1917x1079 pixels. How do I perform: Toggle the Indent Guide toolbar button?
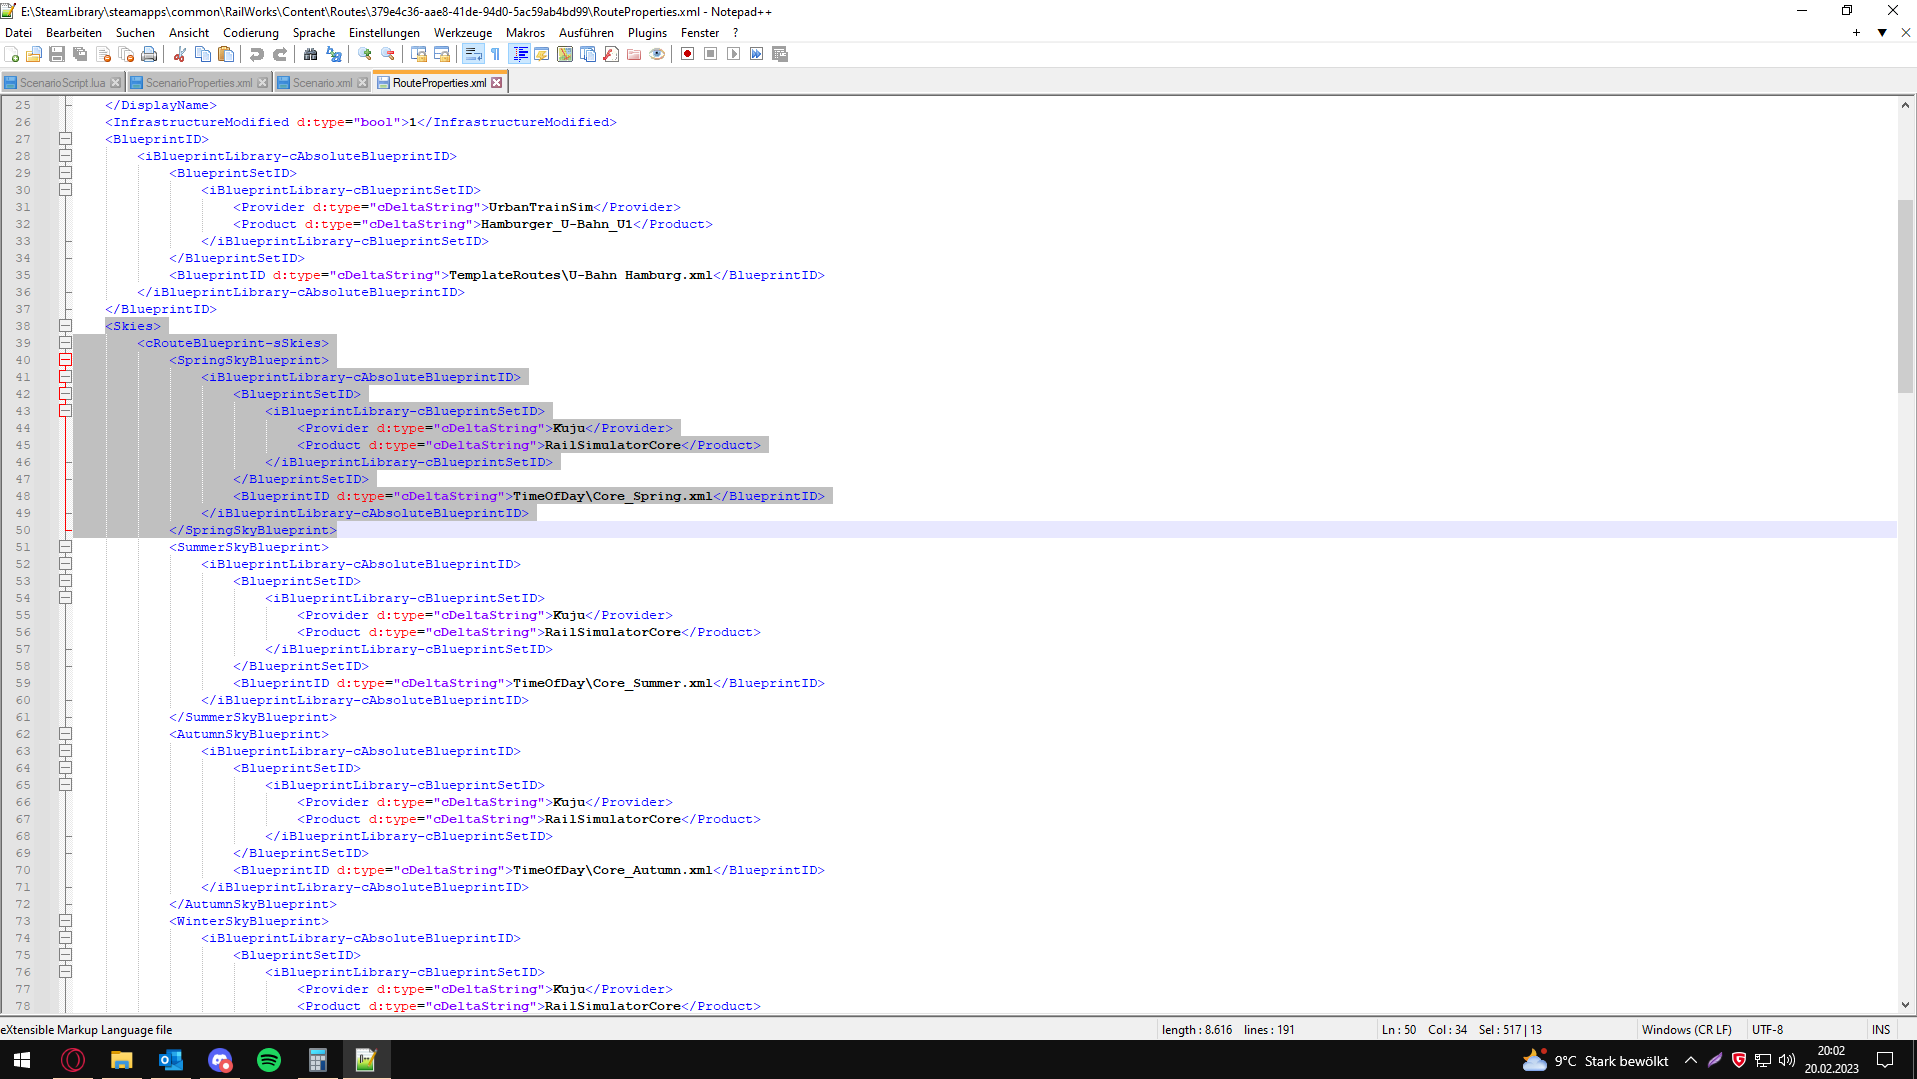pos(519,54)
